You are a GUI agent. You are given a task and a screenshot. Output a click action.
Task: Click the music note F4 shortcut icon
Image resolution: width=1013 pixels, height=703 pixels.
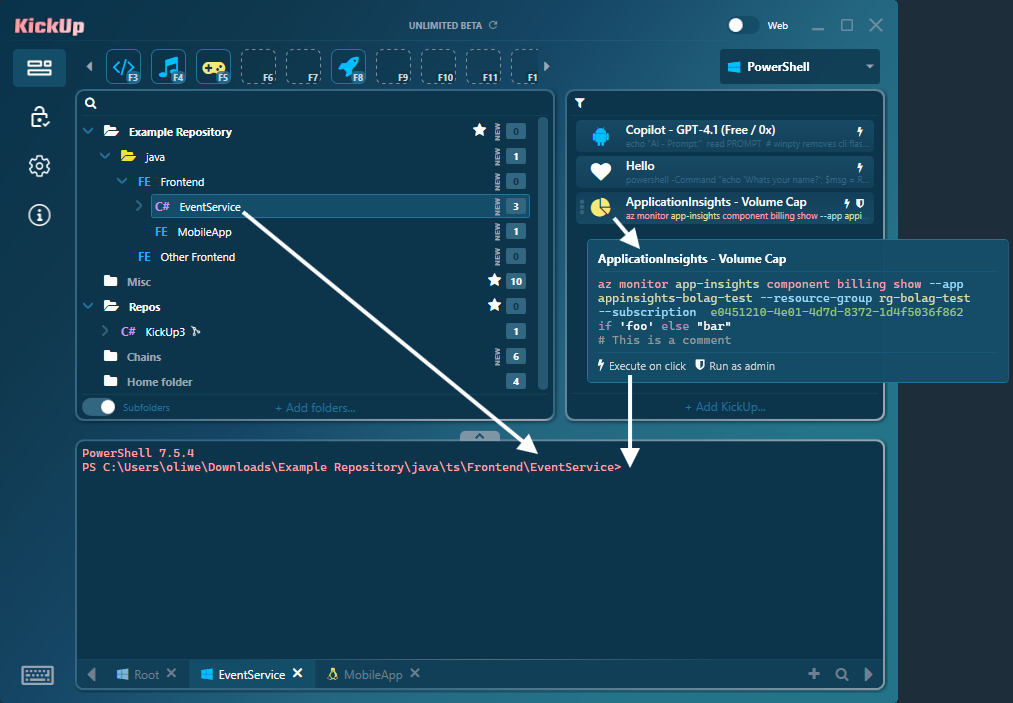tap(168, 67)
